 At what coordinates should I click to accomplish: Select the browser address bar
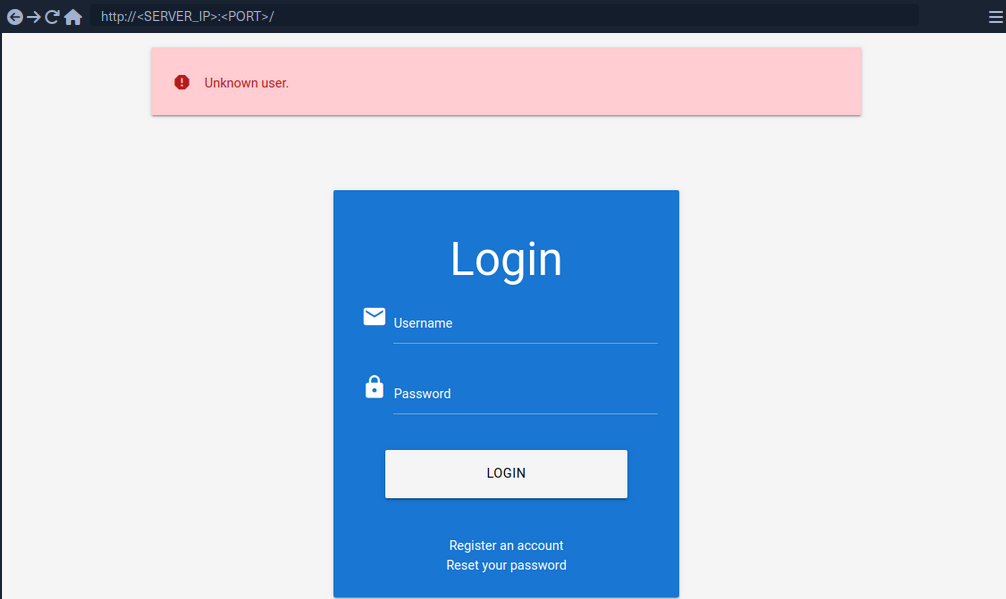(500, 16)
